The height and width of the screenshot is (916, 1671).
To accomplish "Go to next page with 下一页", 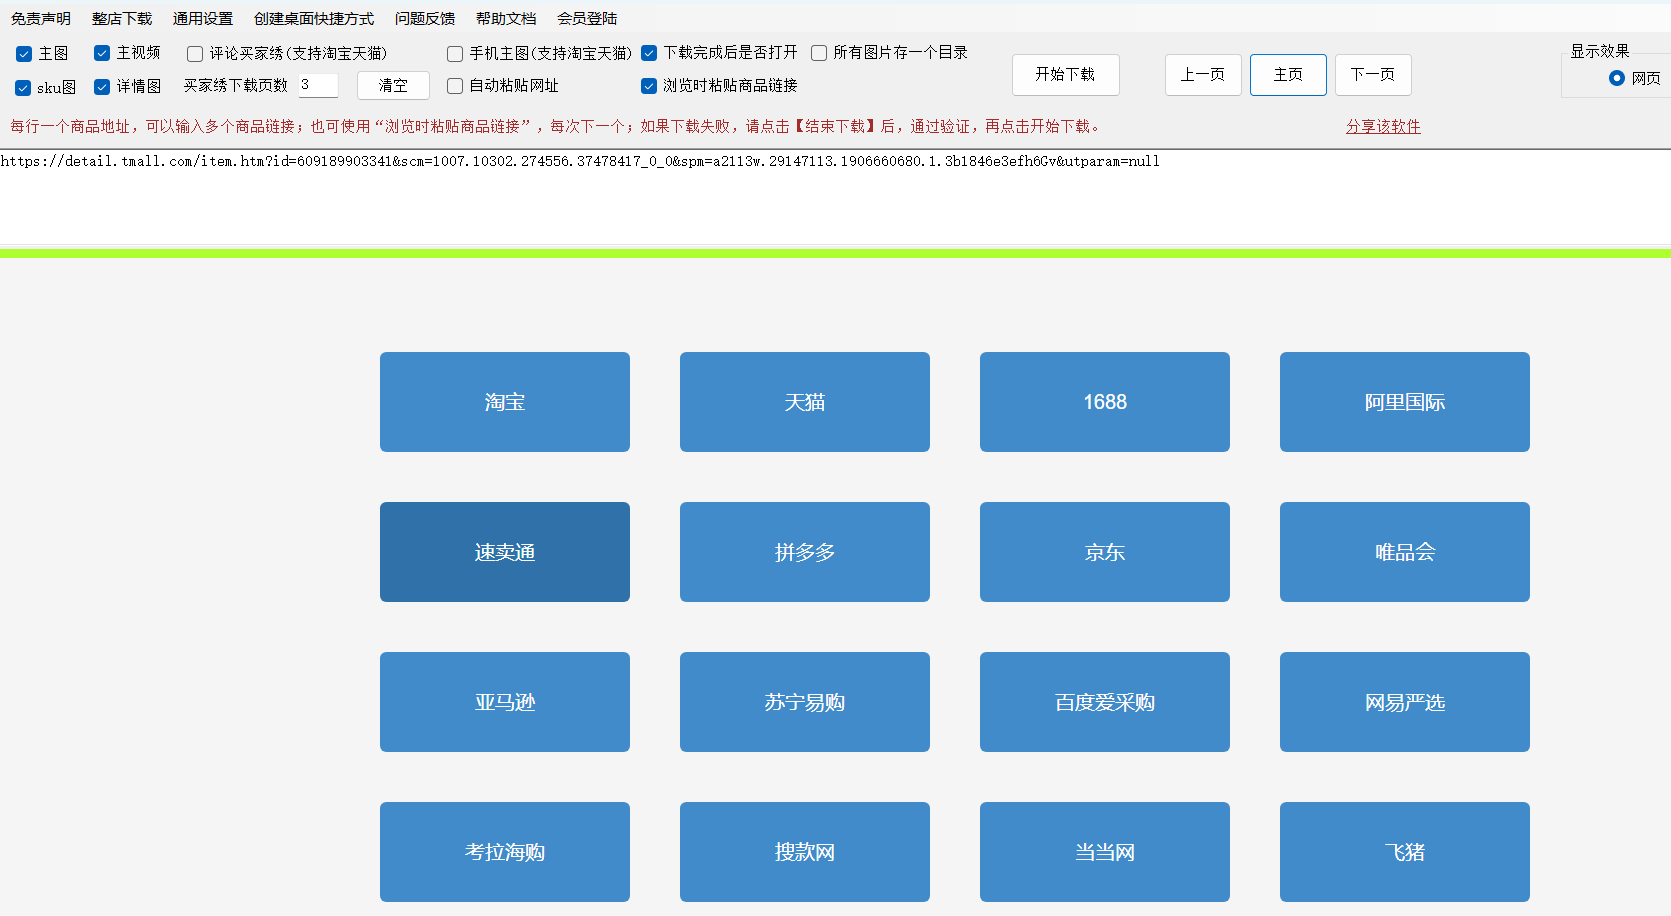I will pyautogui.click(x=1373, y=75).
